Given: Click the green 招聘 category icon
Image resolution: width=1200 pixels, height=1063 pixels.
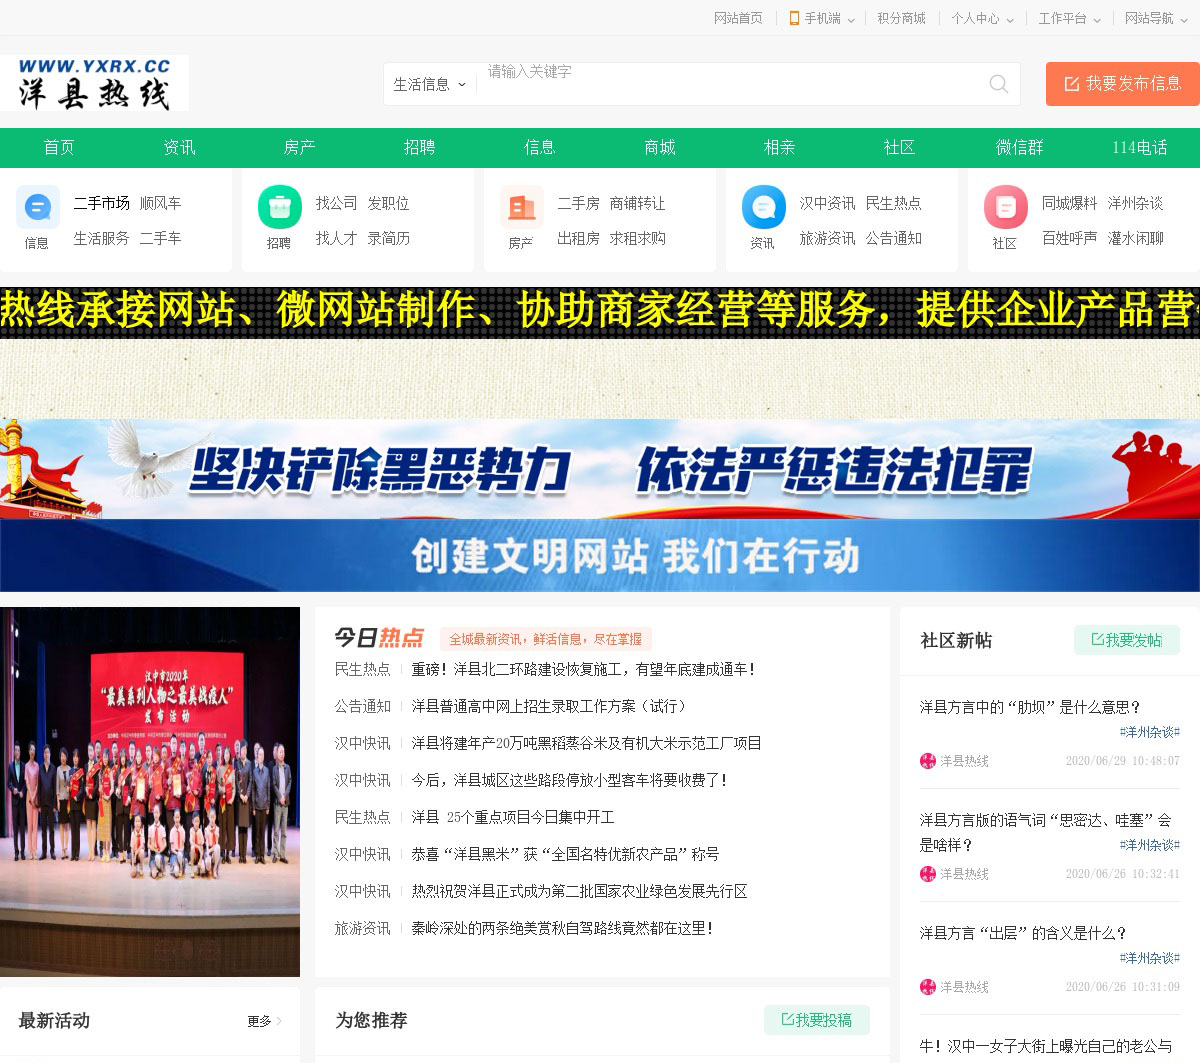Looking at the screenshot, I should [x=280, y=207].
